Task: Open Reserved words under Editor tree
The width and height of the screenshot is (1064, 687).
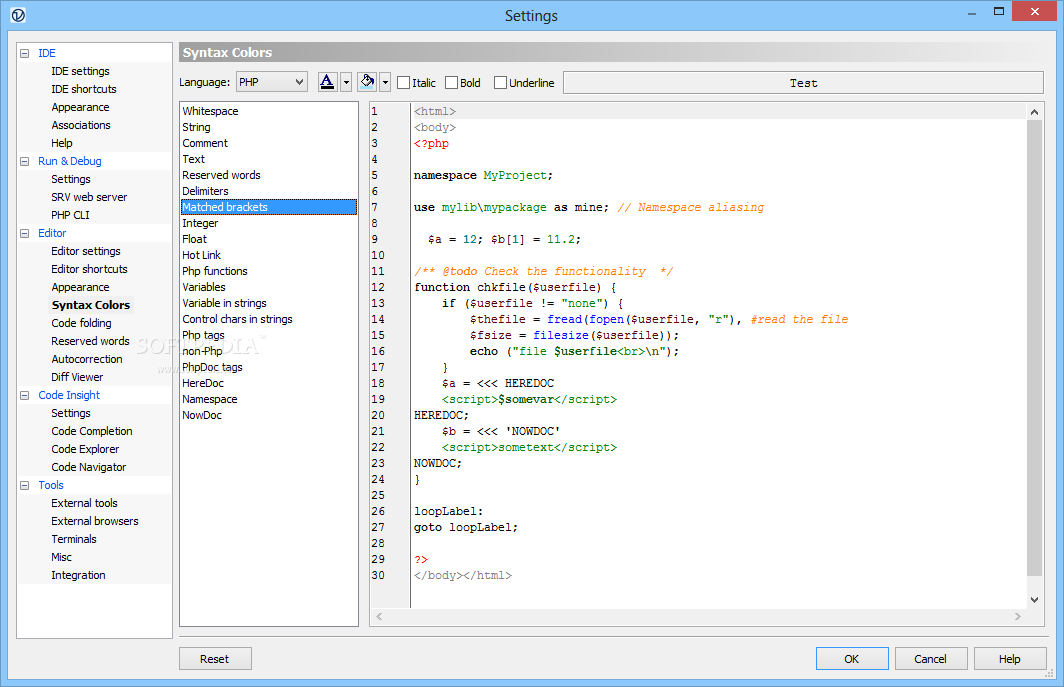Action: 90,341
